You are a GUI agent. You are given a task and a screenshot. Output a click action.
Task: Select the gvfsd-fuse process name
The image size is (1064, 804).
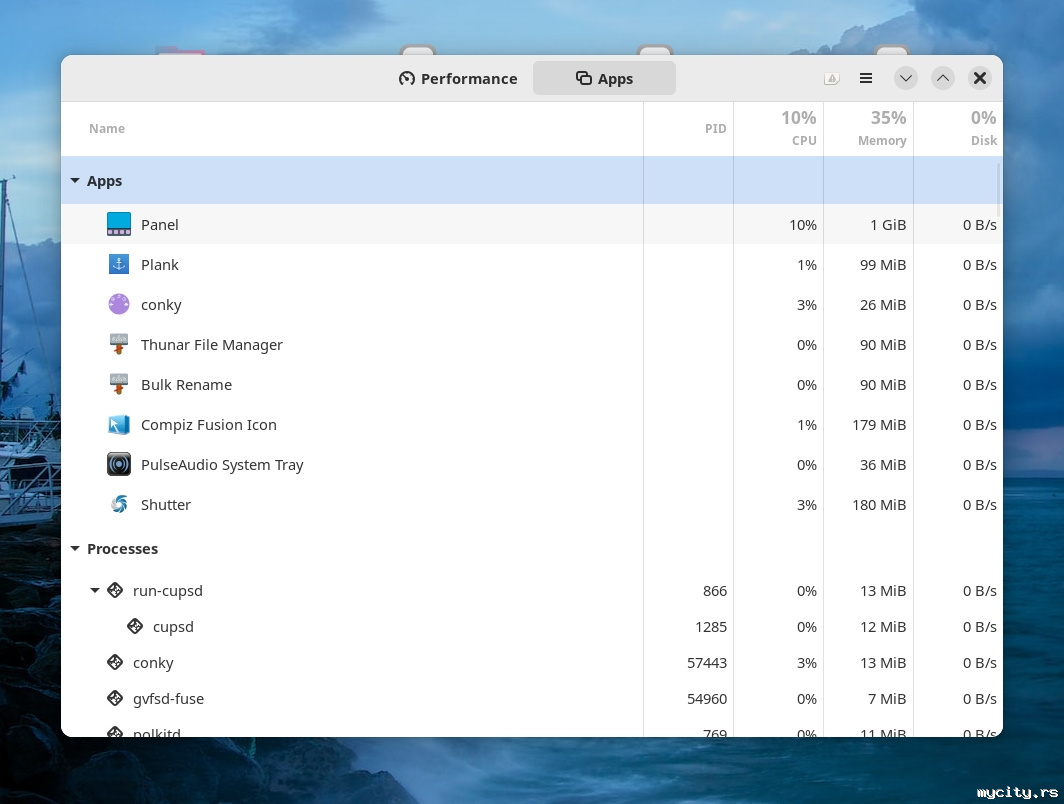(x=168, y=700)
